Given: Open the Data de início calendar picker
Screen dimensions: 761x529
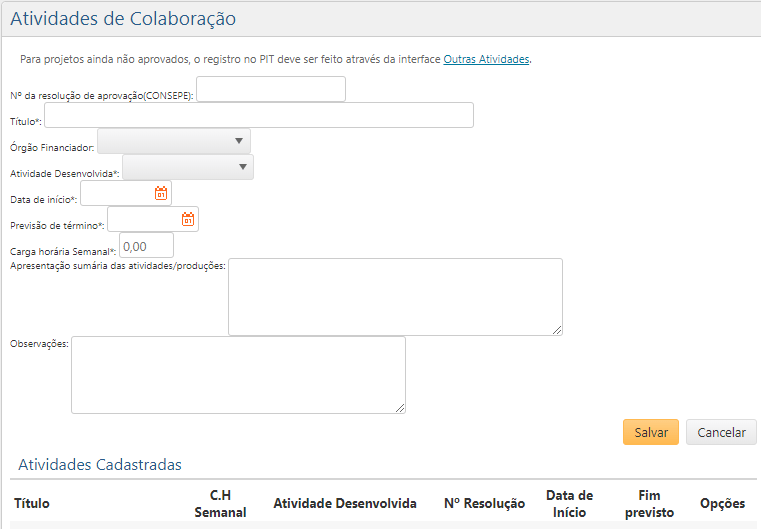Looking at the screenshot, I should click(x=161, y=193).
